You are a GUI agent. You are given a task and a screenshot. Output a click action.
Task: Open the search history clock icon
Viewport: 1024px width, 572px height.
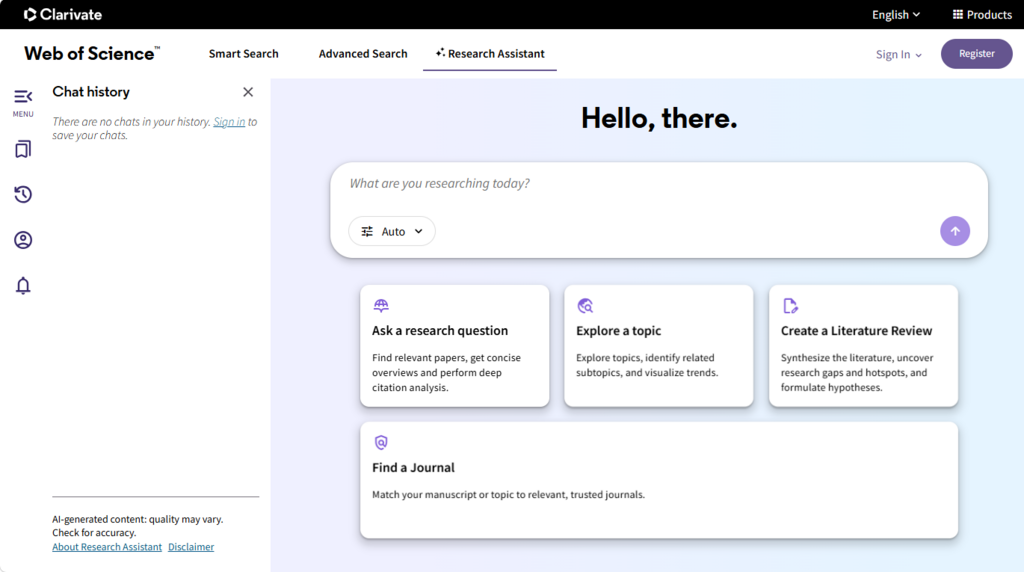point(23,195)
